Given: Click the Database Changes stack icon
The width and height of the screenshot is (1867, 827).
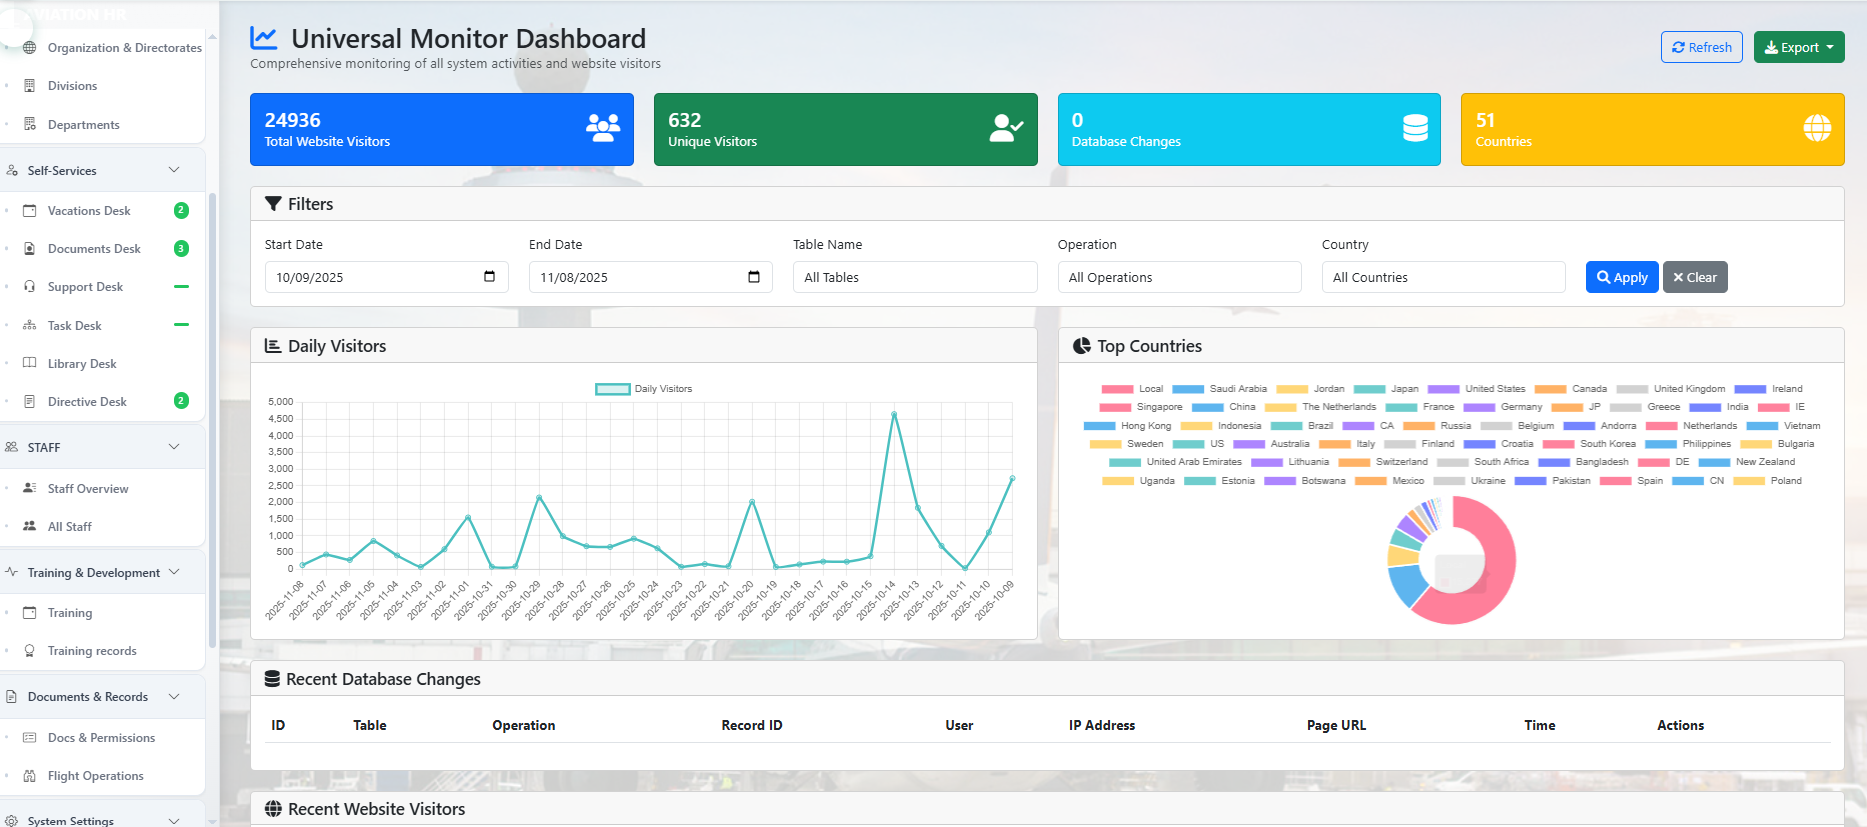Looking at the screenshot, I should click(1415, 128).
